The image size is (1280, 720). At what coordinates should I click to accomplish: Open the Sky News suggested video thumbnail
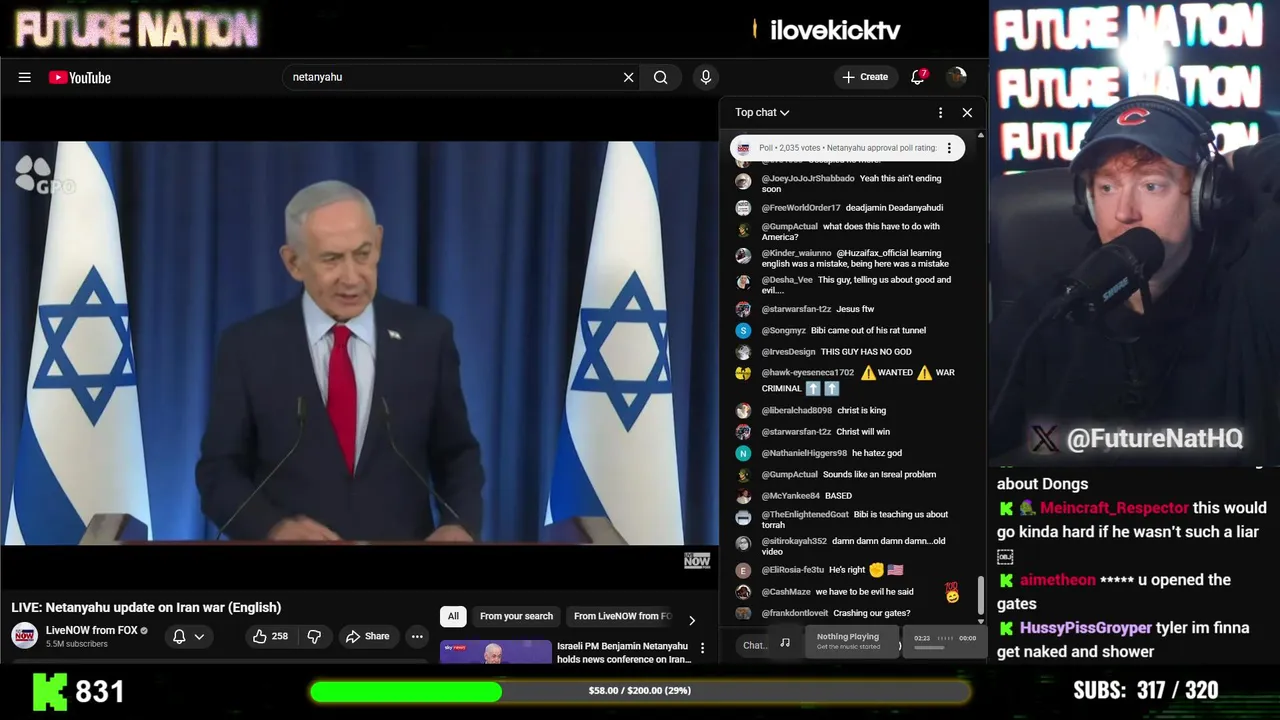point(496,652)
